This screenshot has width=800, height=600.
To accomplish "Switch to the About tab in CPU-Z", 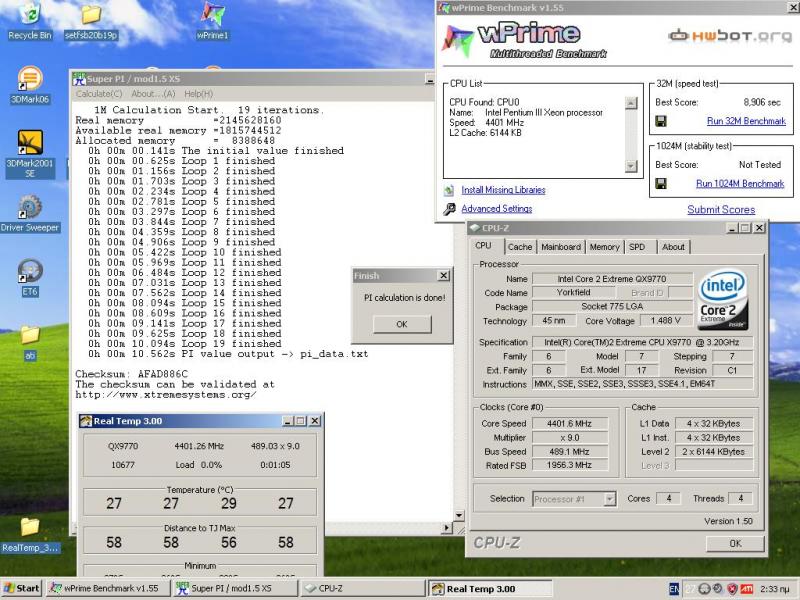I will coord(673,247).
